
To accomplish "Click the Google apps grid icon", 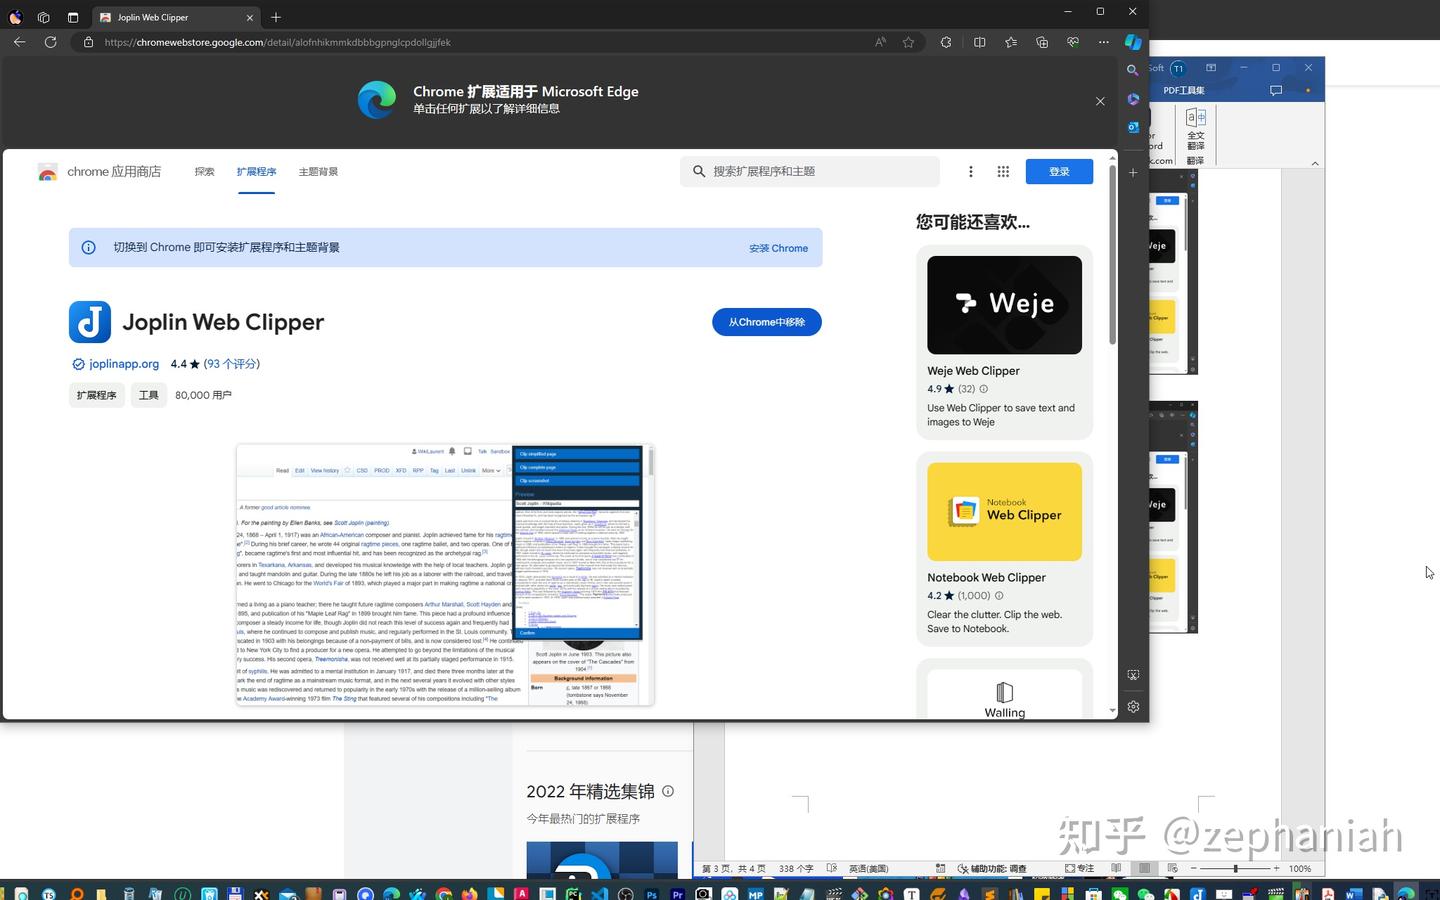I will pyautogui.click(x=1002, y=171).
